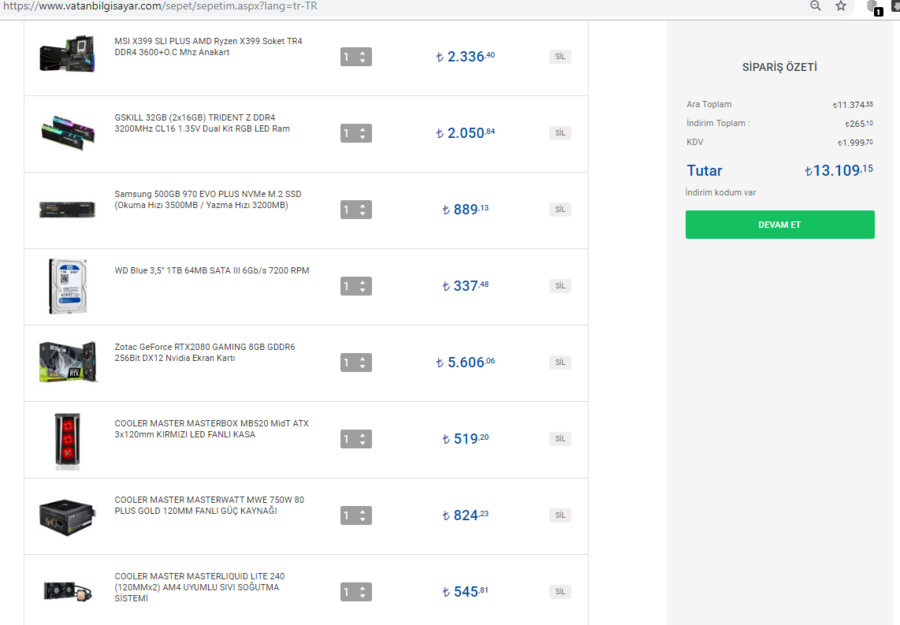Open GSKILL 32GB TRIDENT Z product title
Image resolution: width=900 pixels, height=625 pixels.
click(202, 123)
